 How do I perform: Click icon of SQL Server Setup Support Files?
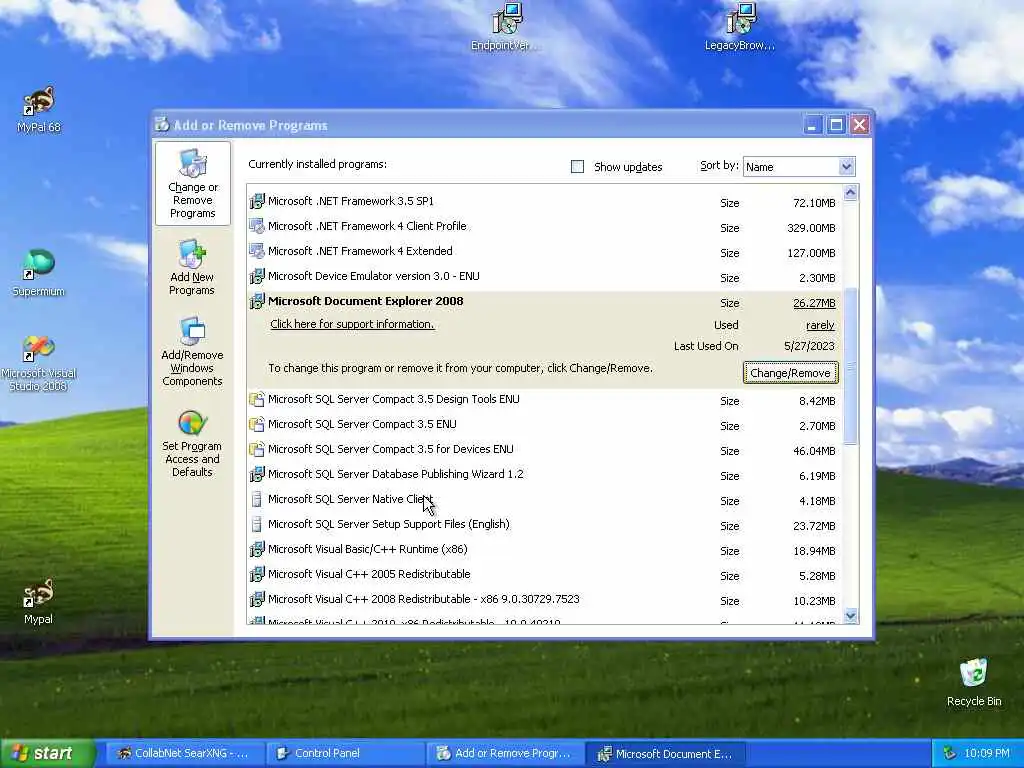(257, 524)
